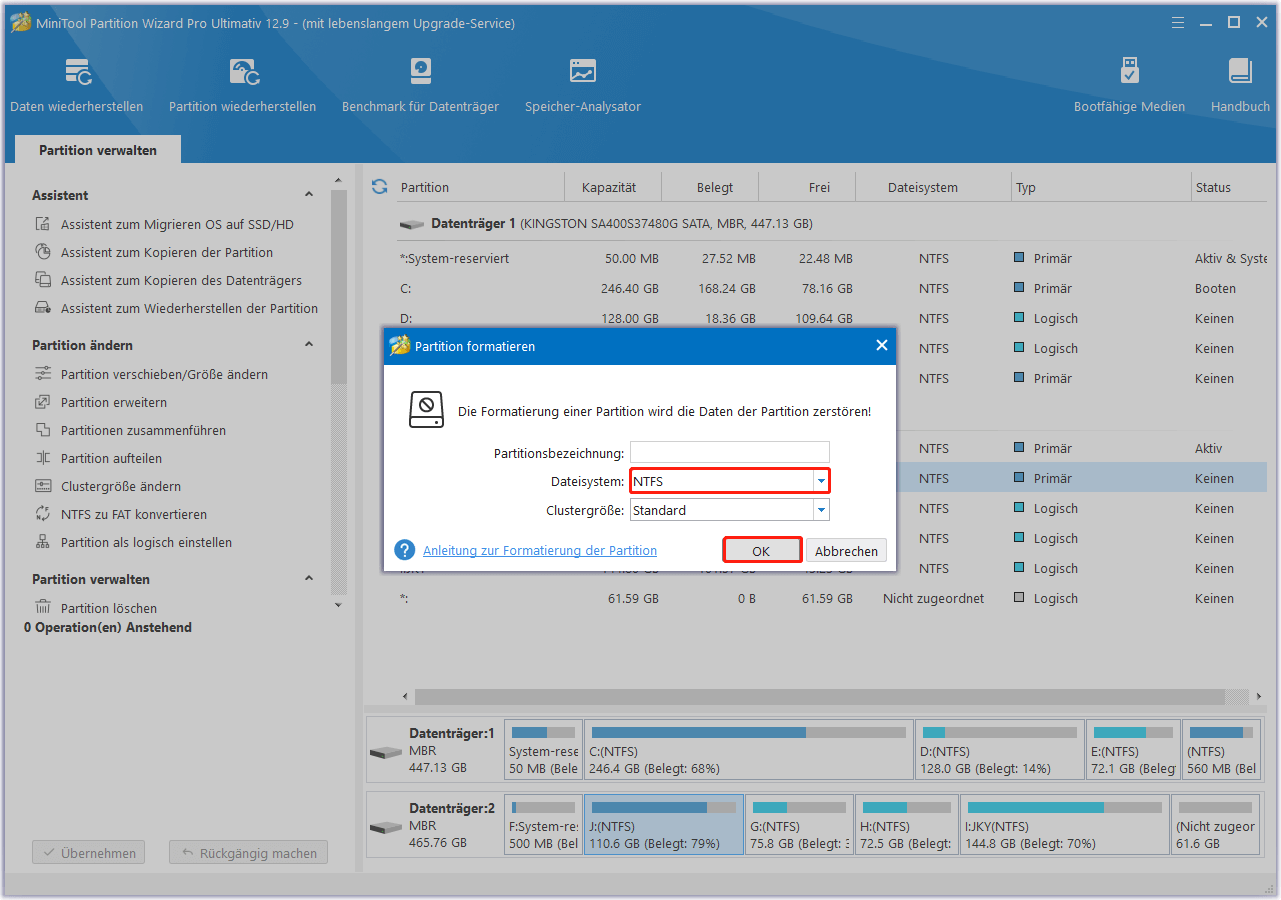
Task: Select E:(NTFS) block in disk map
Action: pyautogui.click(x=1133, y=751)
